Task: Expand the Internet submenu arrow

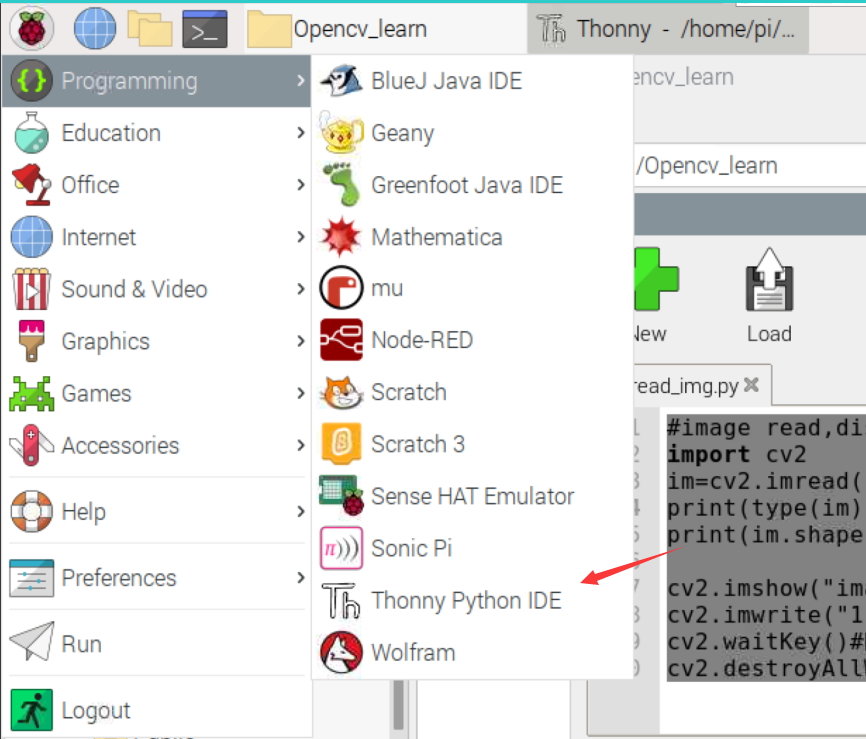Action: coord(300,237)
